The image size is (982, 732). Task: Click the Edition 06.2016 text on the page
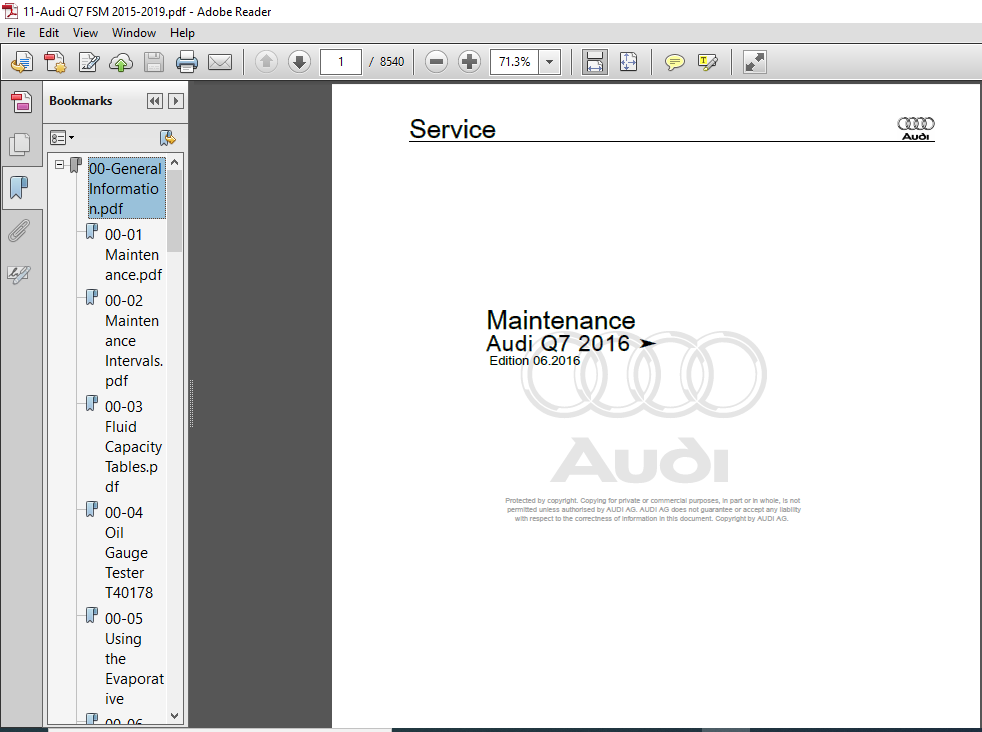click(535, 361)
